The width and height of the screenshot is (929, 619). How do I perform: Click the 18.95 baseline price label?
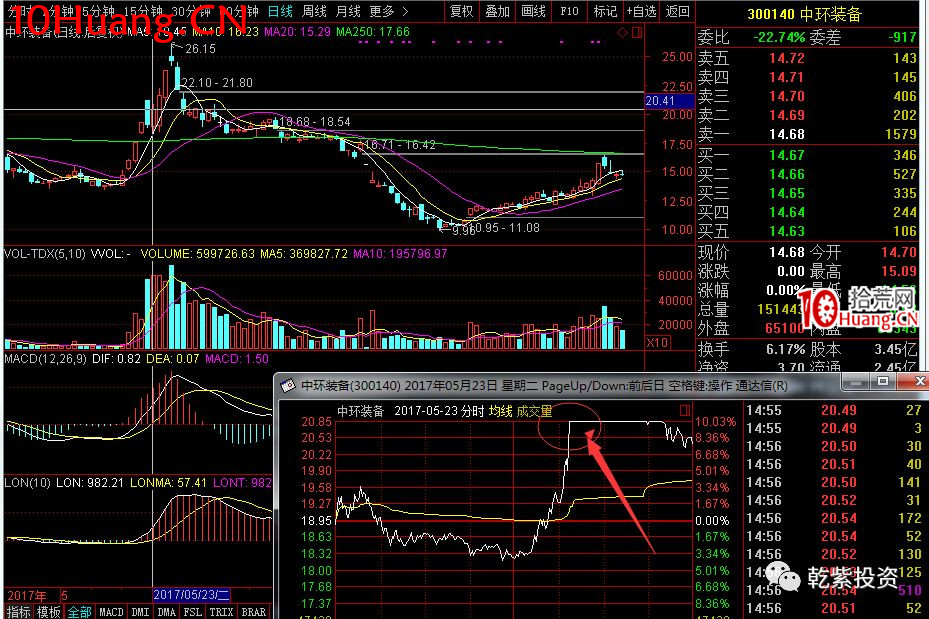316,521
